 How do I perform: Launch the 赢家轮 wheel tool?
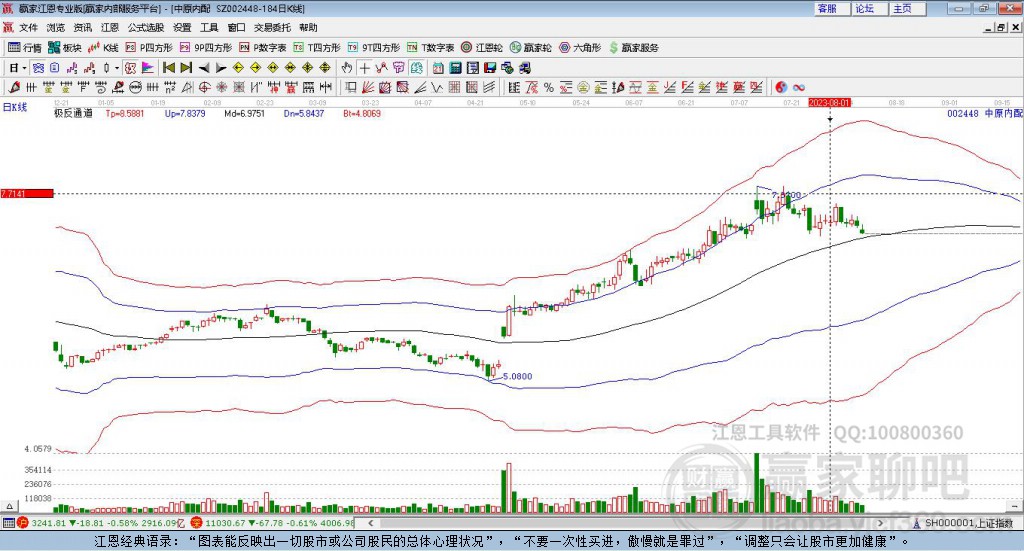(530, 48)
